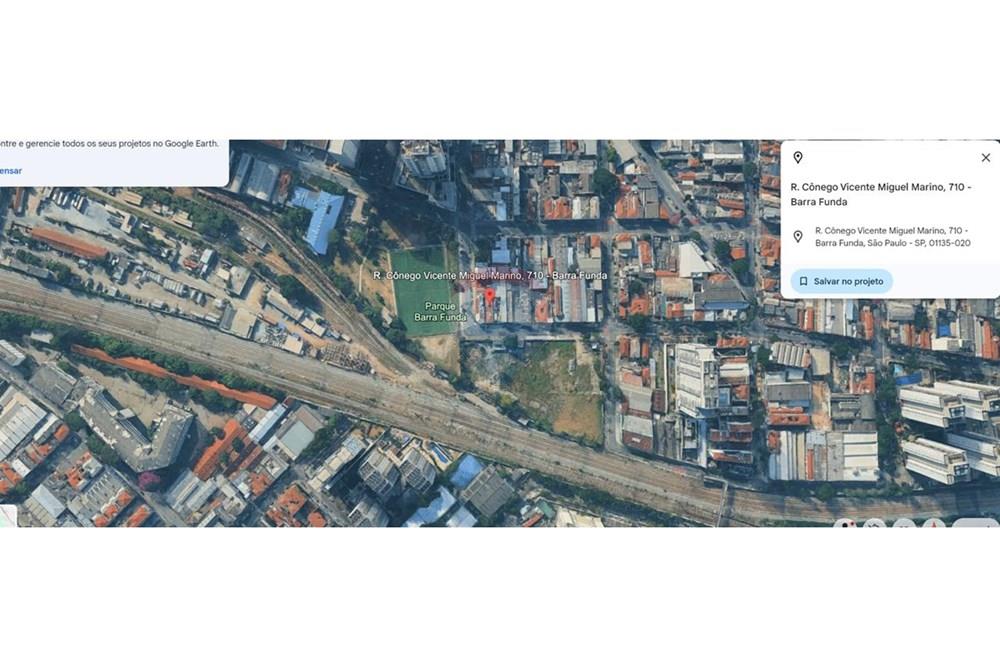Click the zoom control pill at the bottom right
Viewport: 1000px width, 667px height.
click(976, 524)
